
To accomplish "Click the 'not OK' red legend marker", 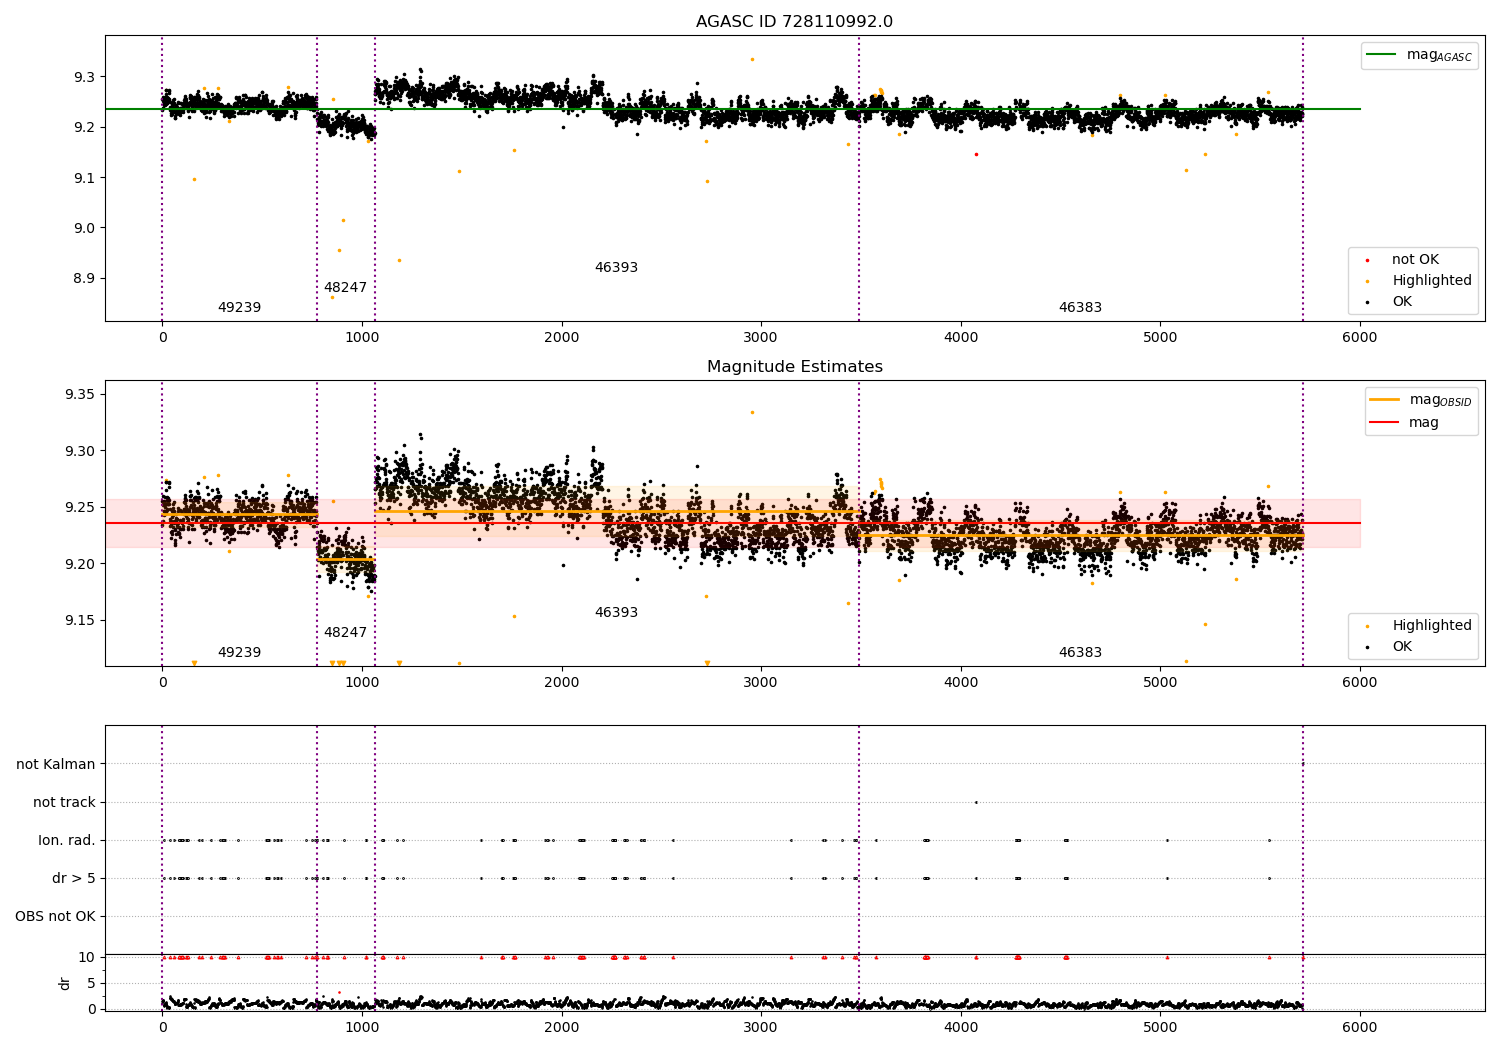I will coord(1367,260).
